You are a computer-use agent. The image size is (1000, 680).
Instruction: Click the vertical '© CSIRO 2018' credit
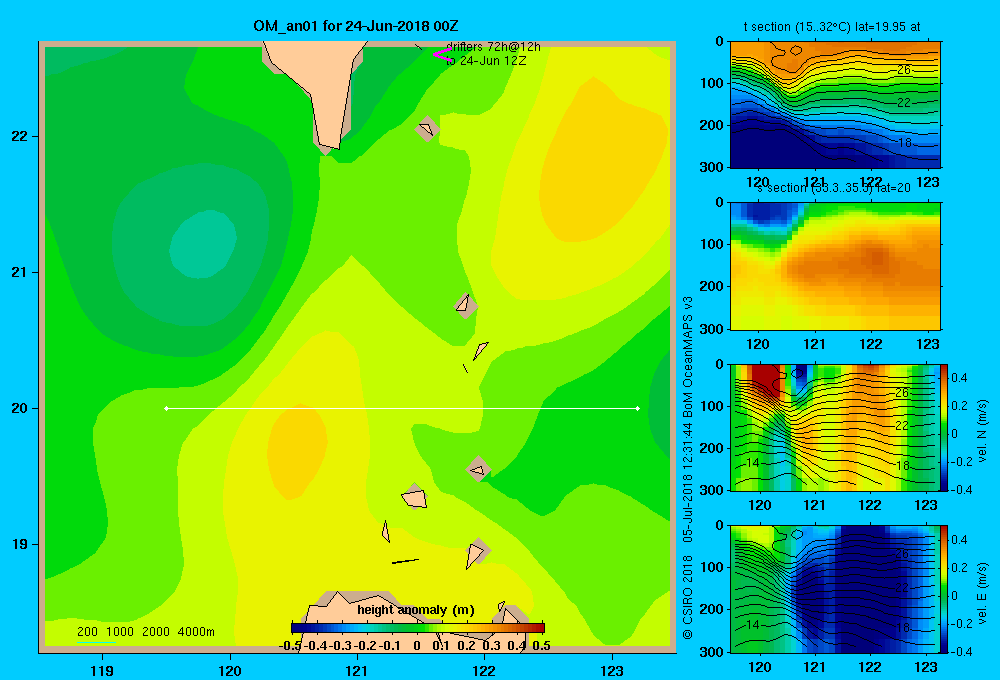click(688, 598)
